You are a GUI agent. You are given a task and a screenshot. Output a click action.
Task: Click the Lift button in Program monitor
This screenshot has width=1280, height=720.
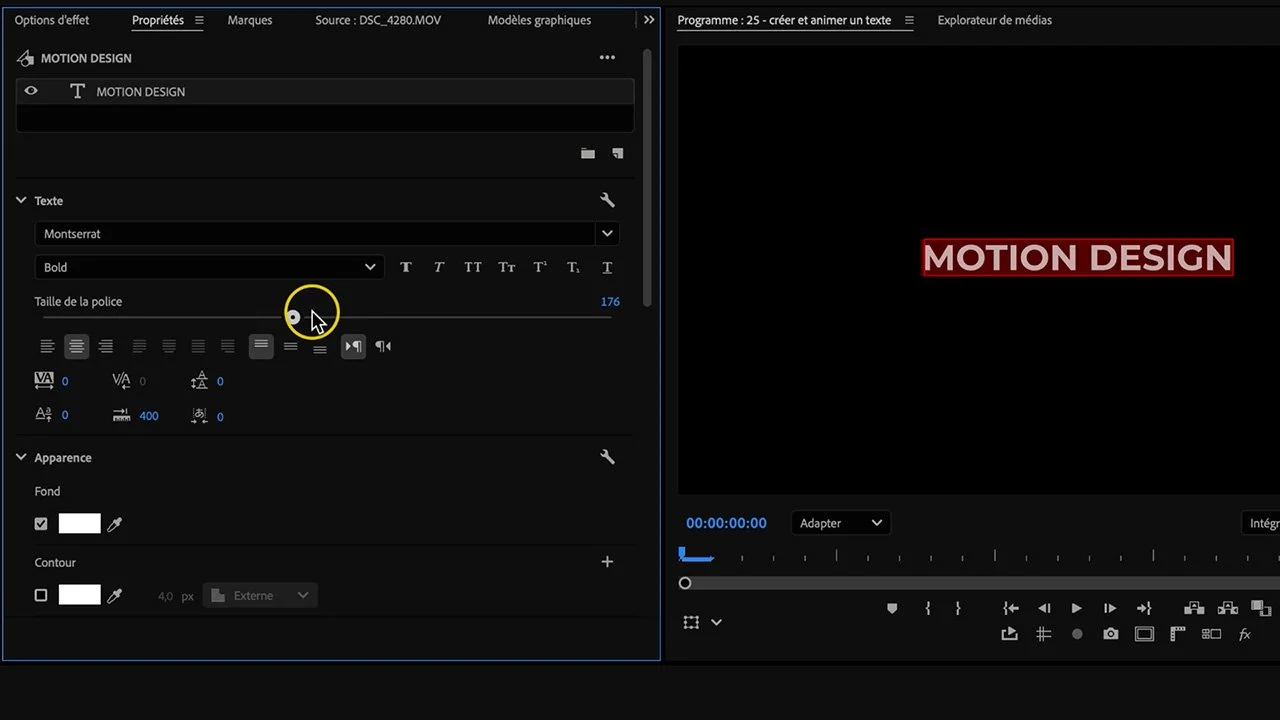1194,608
